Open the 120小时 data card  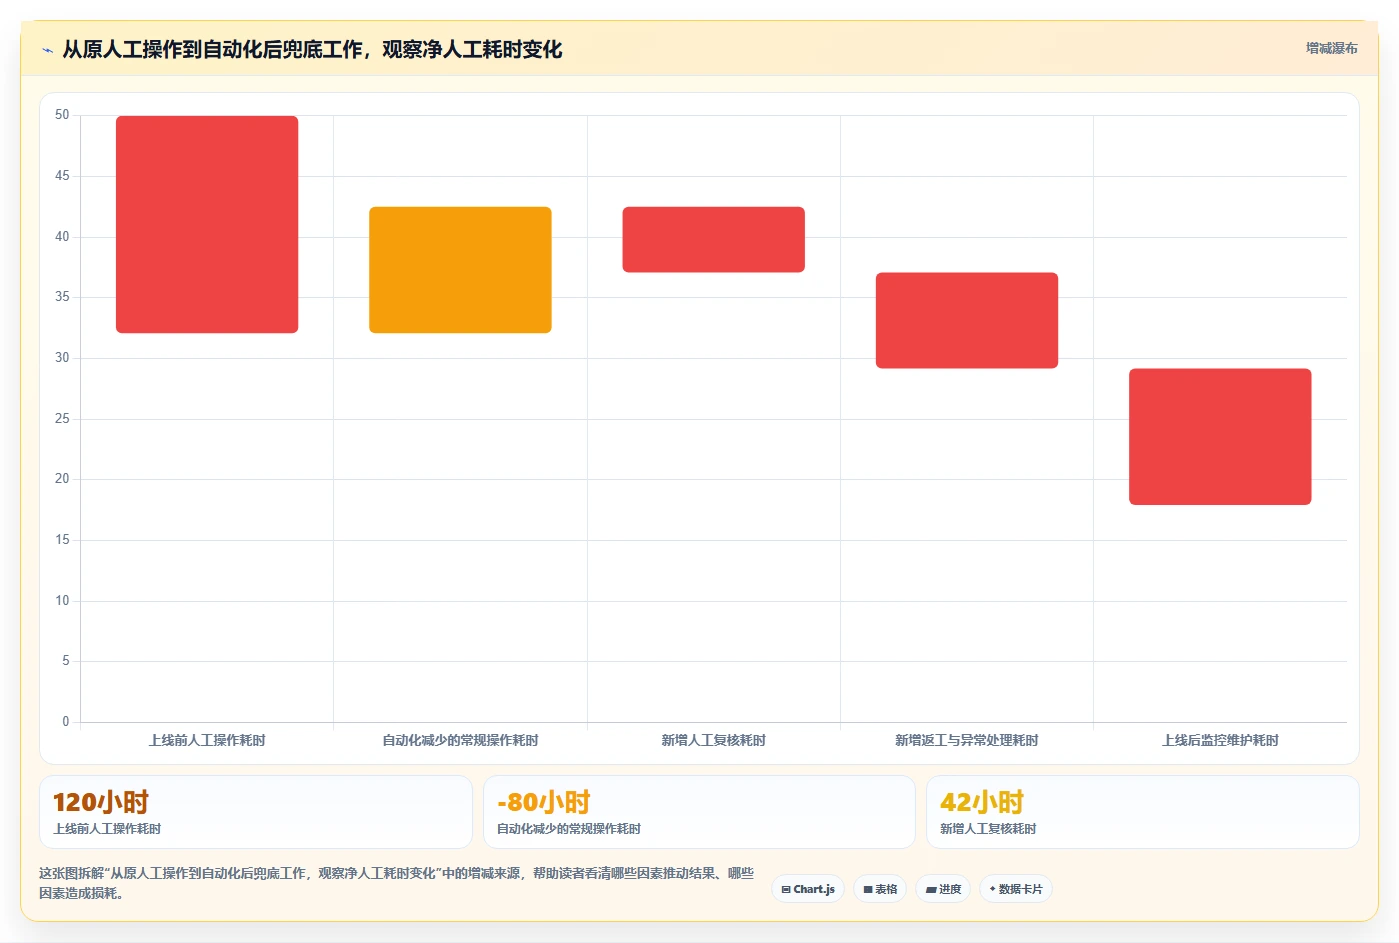(x=256, y=812)
